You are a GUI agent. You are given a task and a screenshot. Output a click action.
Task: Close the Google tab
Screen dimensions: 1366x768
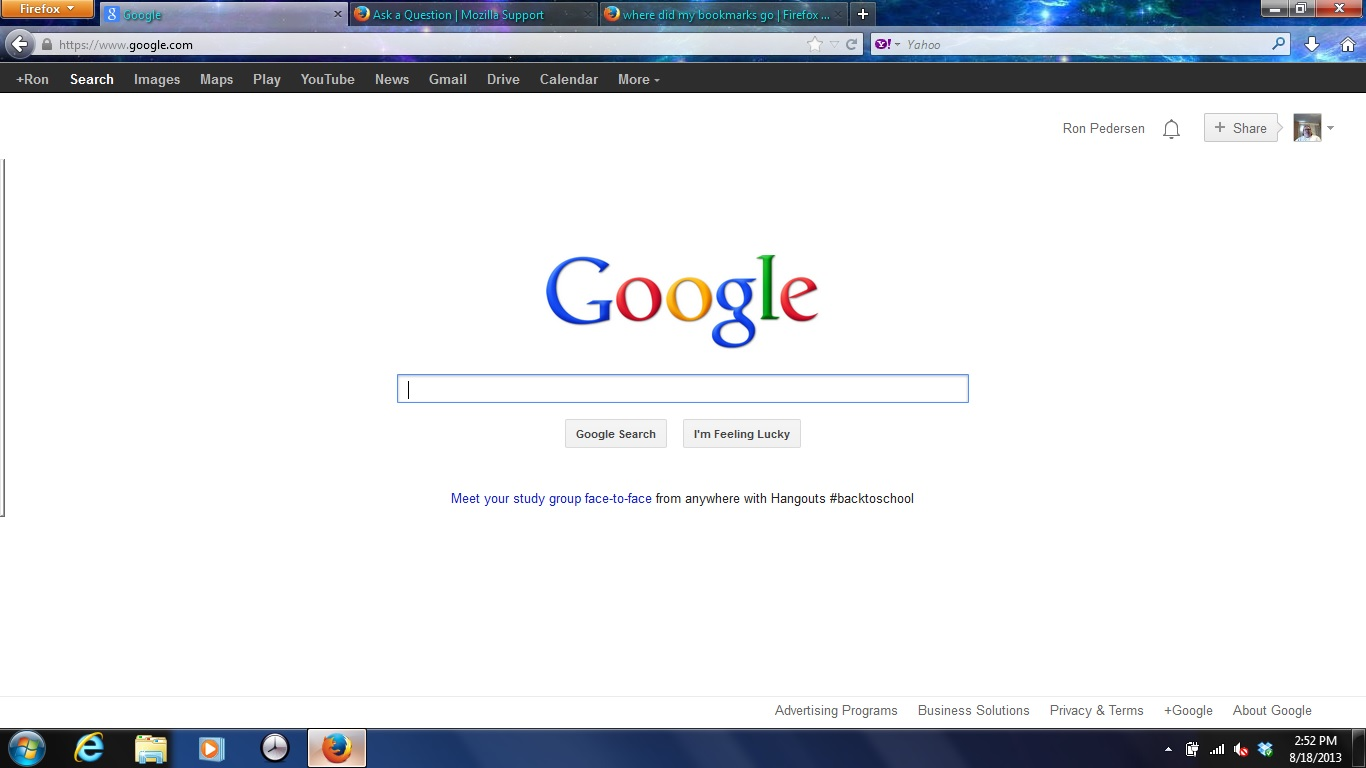pos(338,14)
